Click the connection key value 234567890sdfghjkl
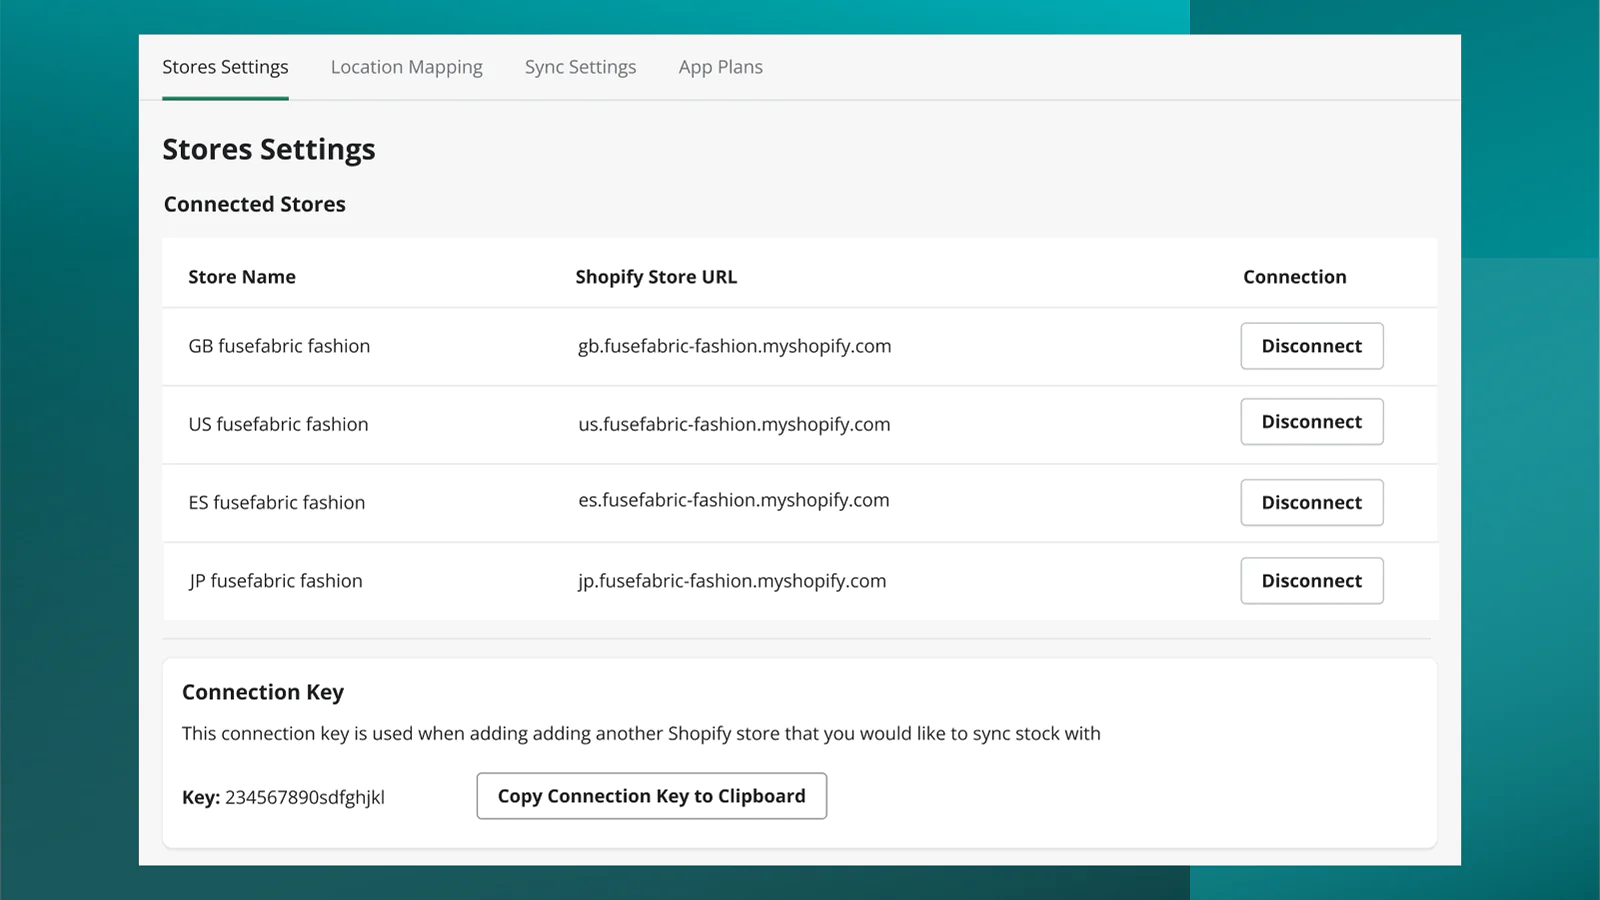1600x900 pixels. (x=305, y=797)
